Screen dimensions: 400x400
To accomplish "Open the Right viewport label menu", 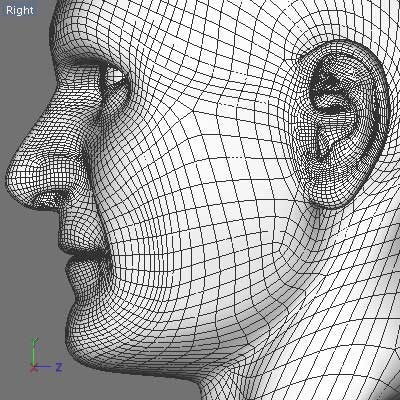I will [x=20, y=10].
